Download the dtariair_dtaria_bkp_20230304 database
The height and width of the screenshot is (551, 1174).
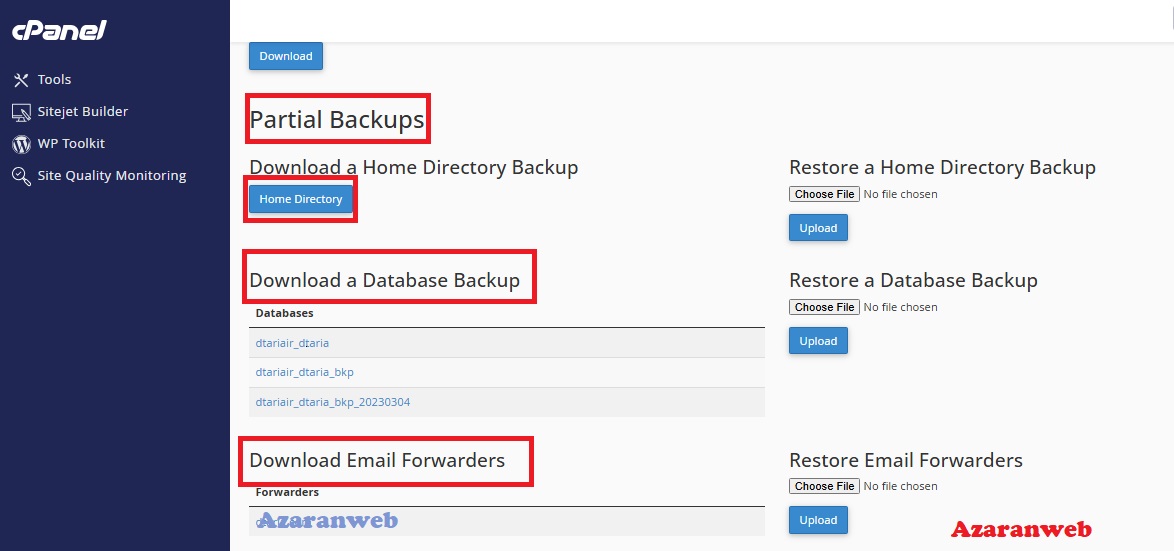[x=332, y=402]
